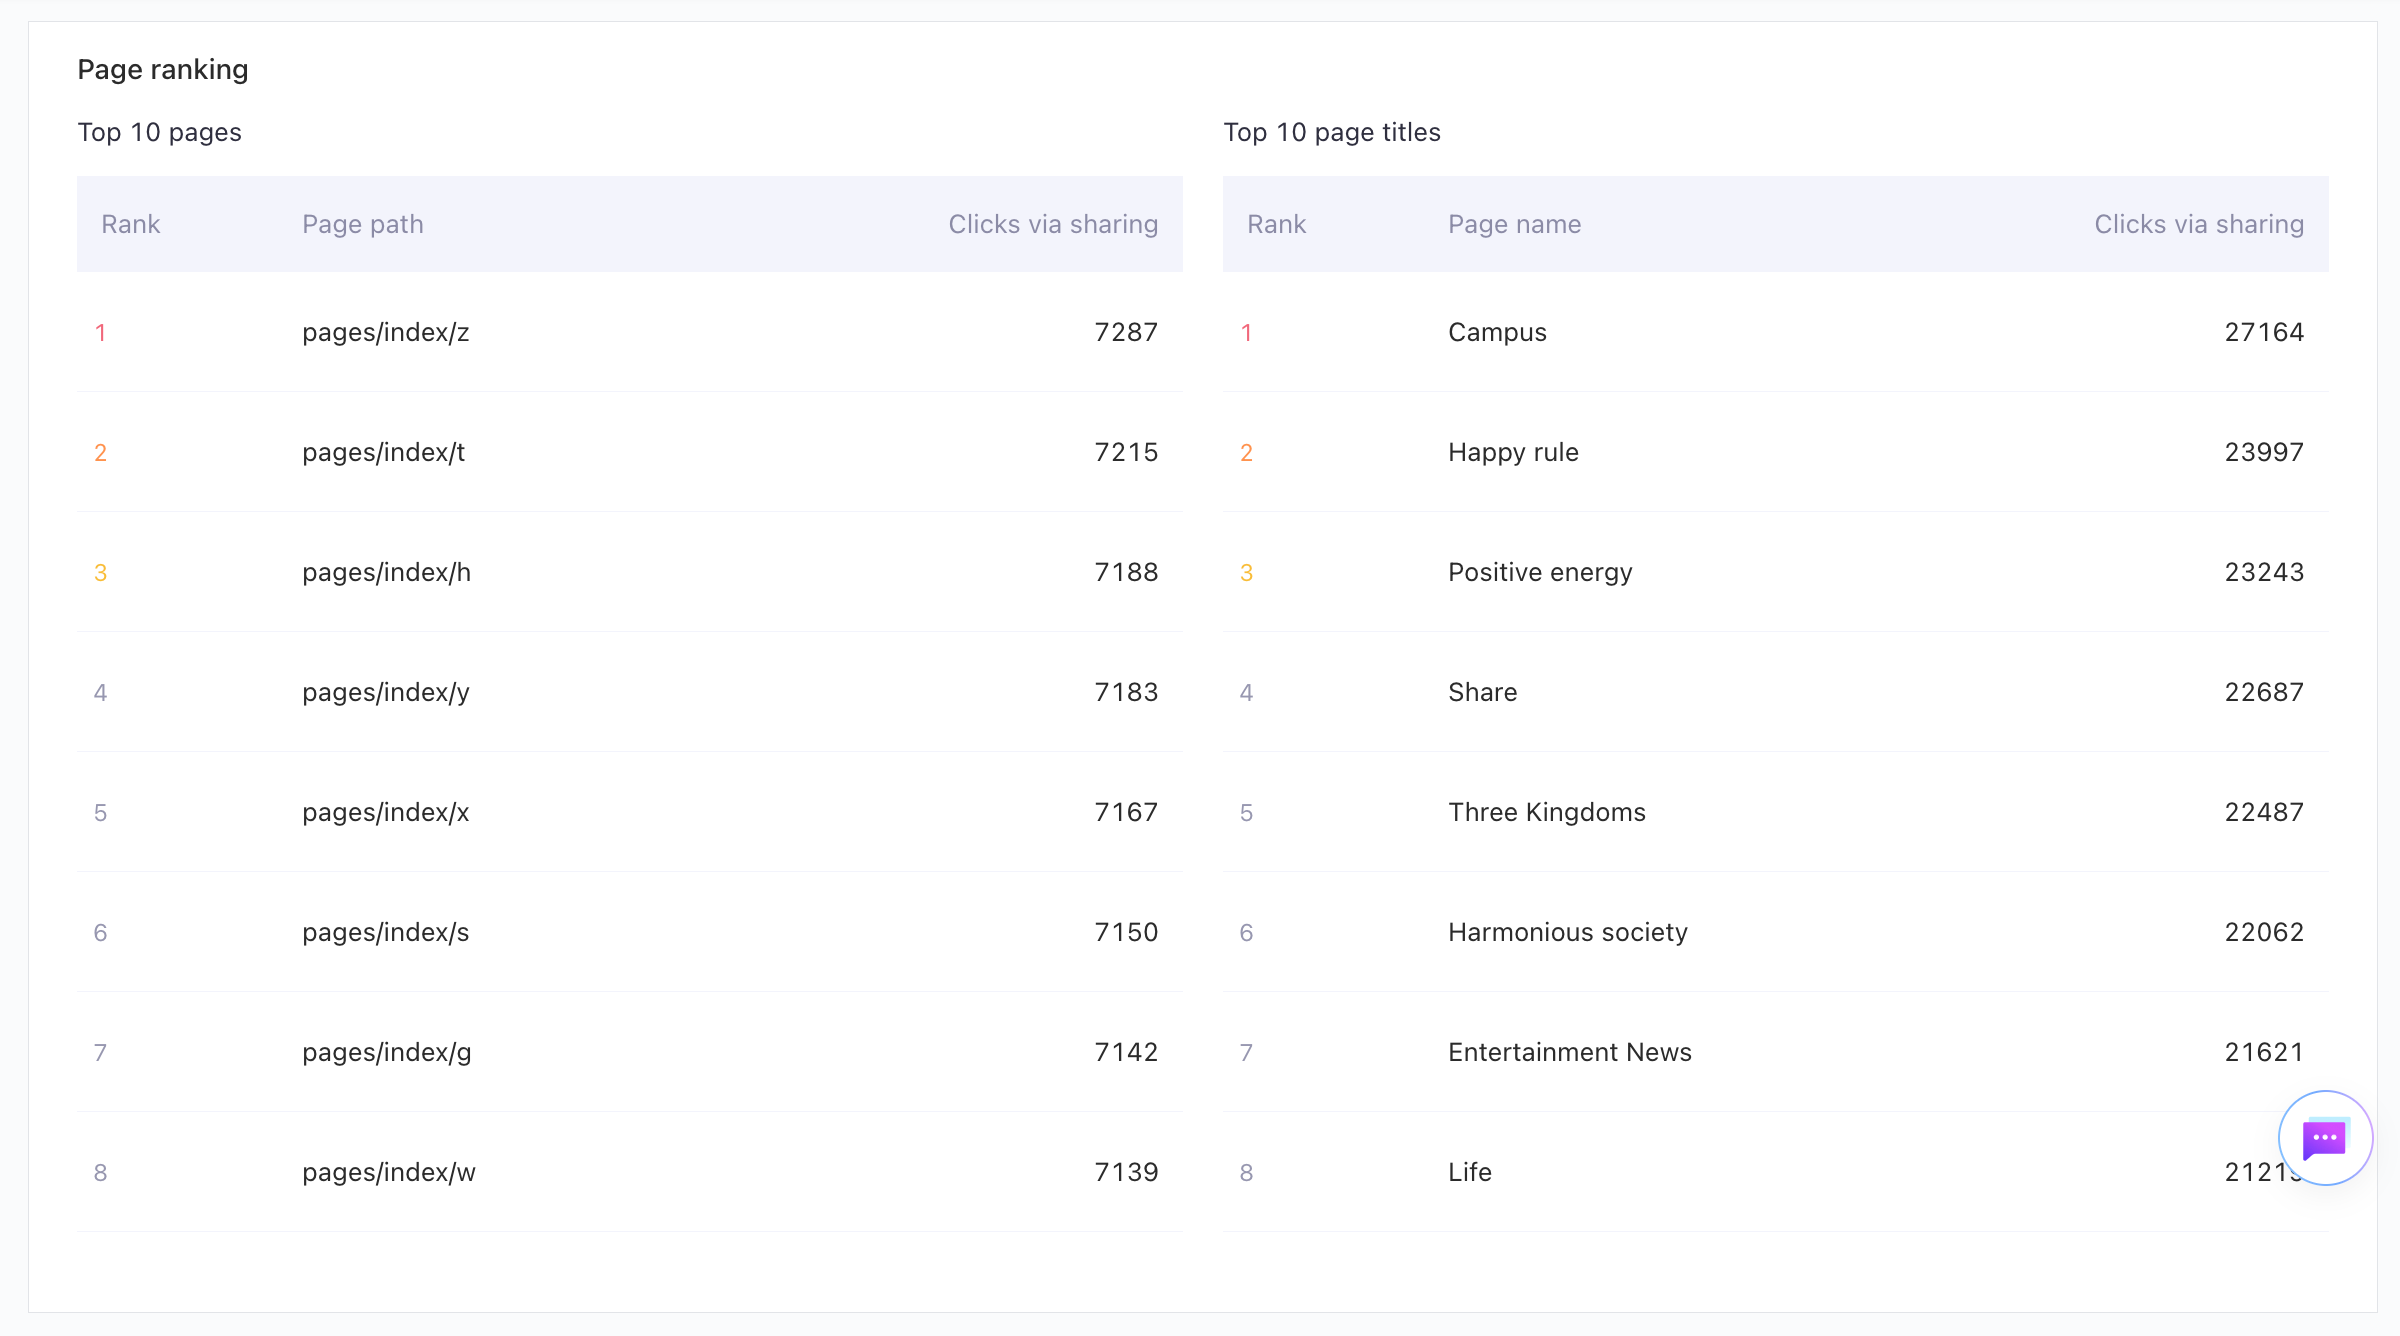Click the Top 10 page titles heading
2400x1336 pixels.
pos(1332,132)
